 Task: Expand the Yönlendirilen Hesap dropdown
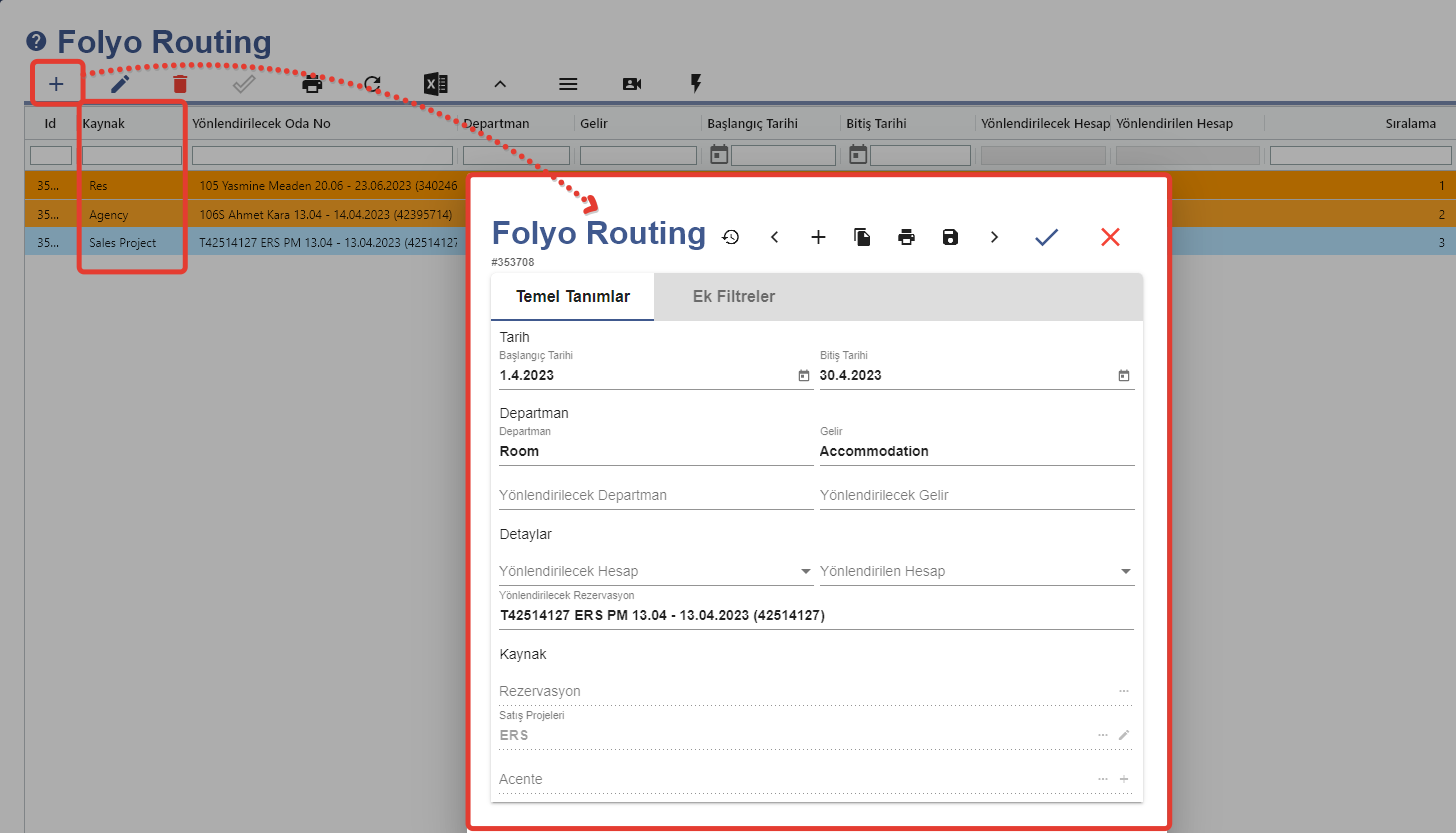[x=1126, y=572]
